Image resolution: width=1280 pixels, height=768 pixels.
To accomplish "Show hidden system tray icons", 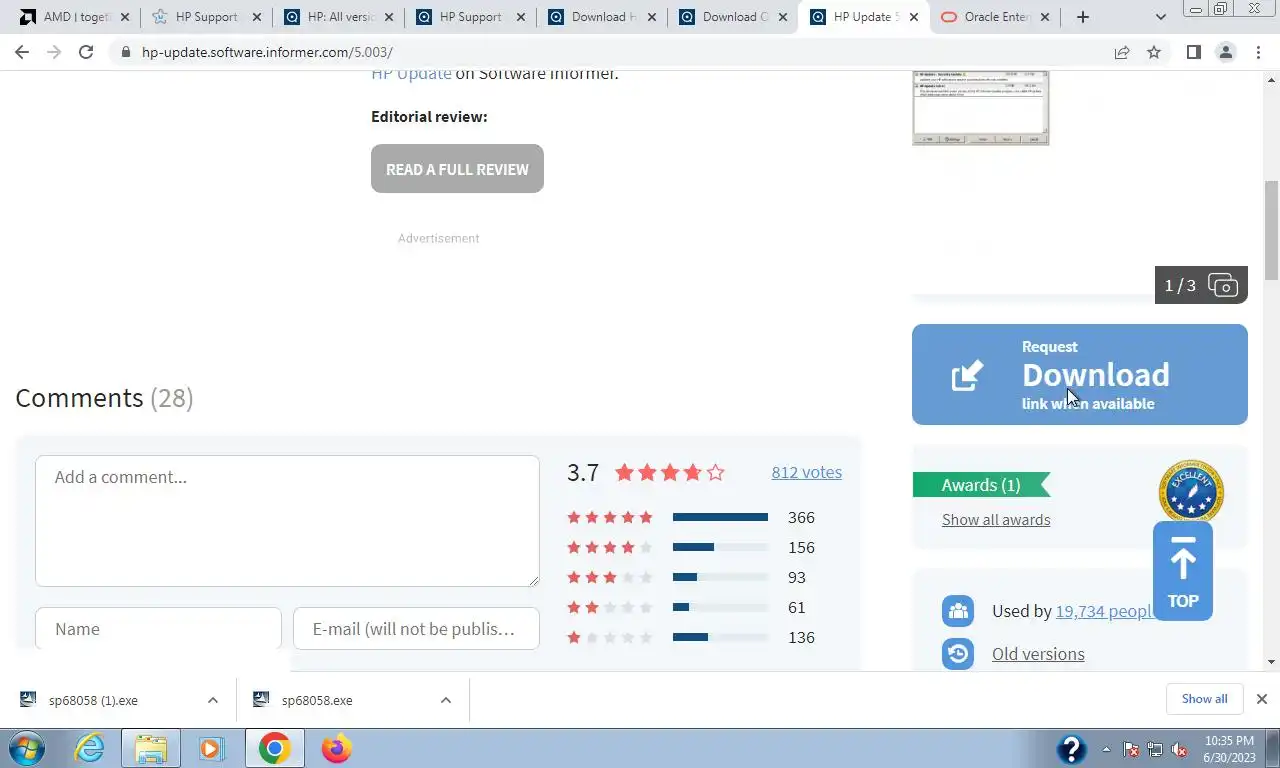I will 1106,749.
